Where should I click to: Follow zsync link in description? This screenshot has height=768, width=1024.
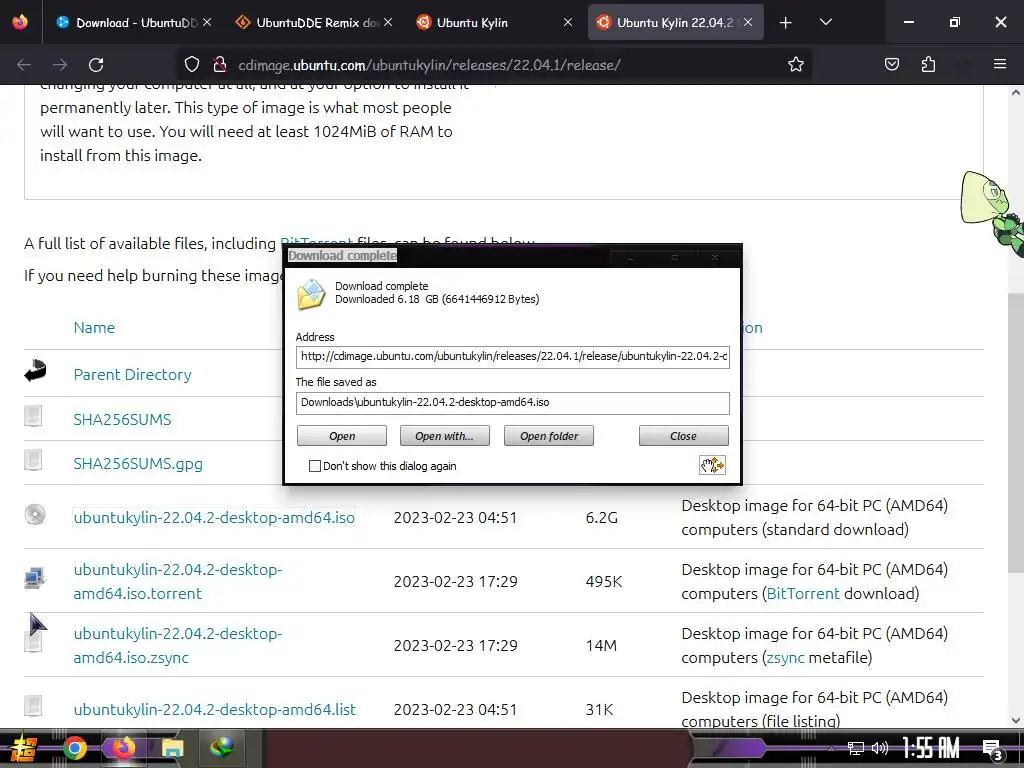785,657
